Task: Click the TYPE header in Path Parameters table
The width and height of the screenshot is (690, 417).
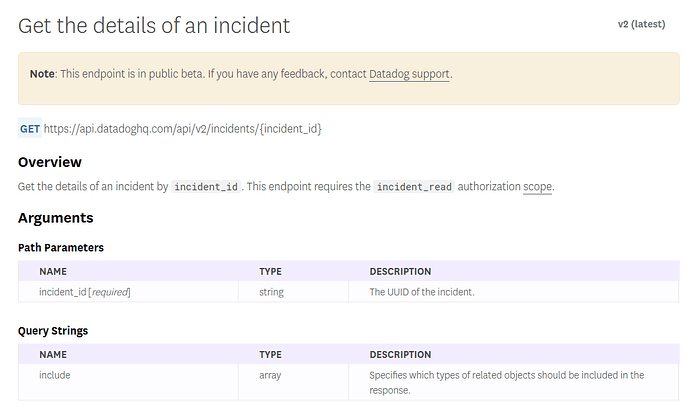Action: pos(270,271)
